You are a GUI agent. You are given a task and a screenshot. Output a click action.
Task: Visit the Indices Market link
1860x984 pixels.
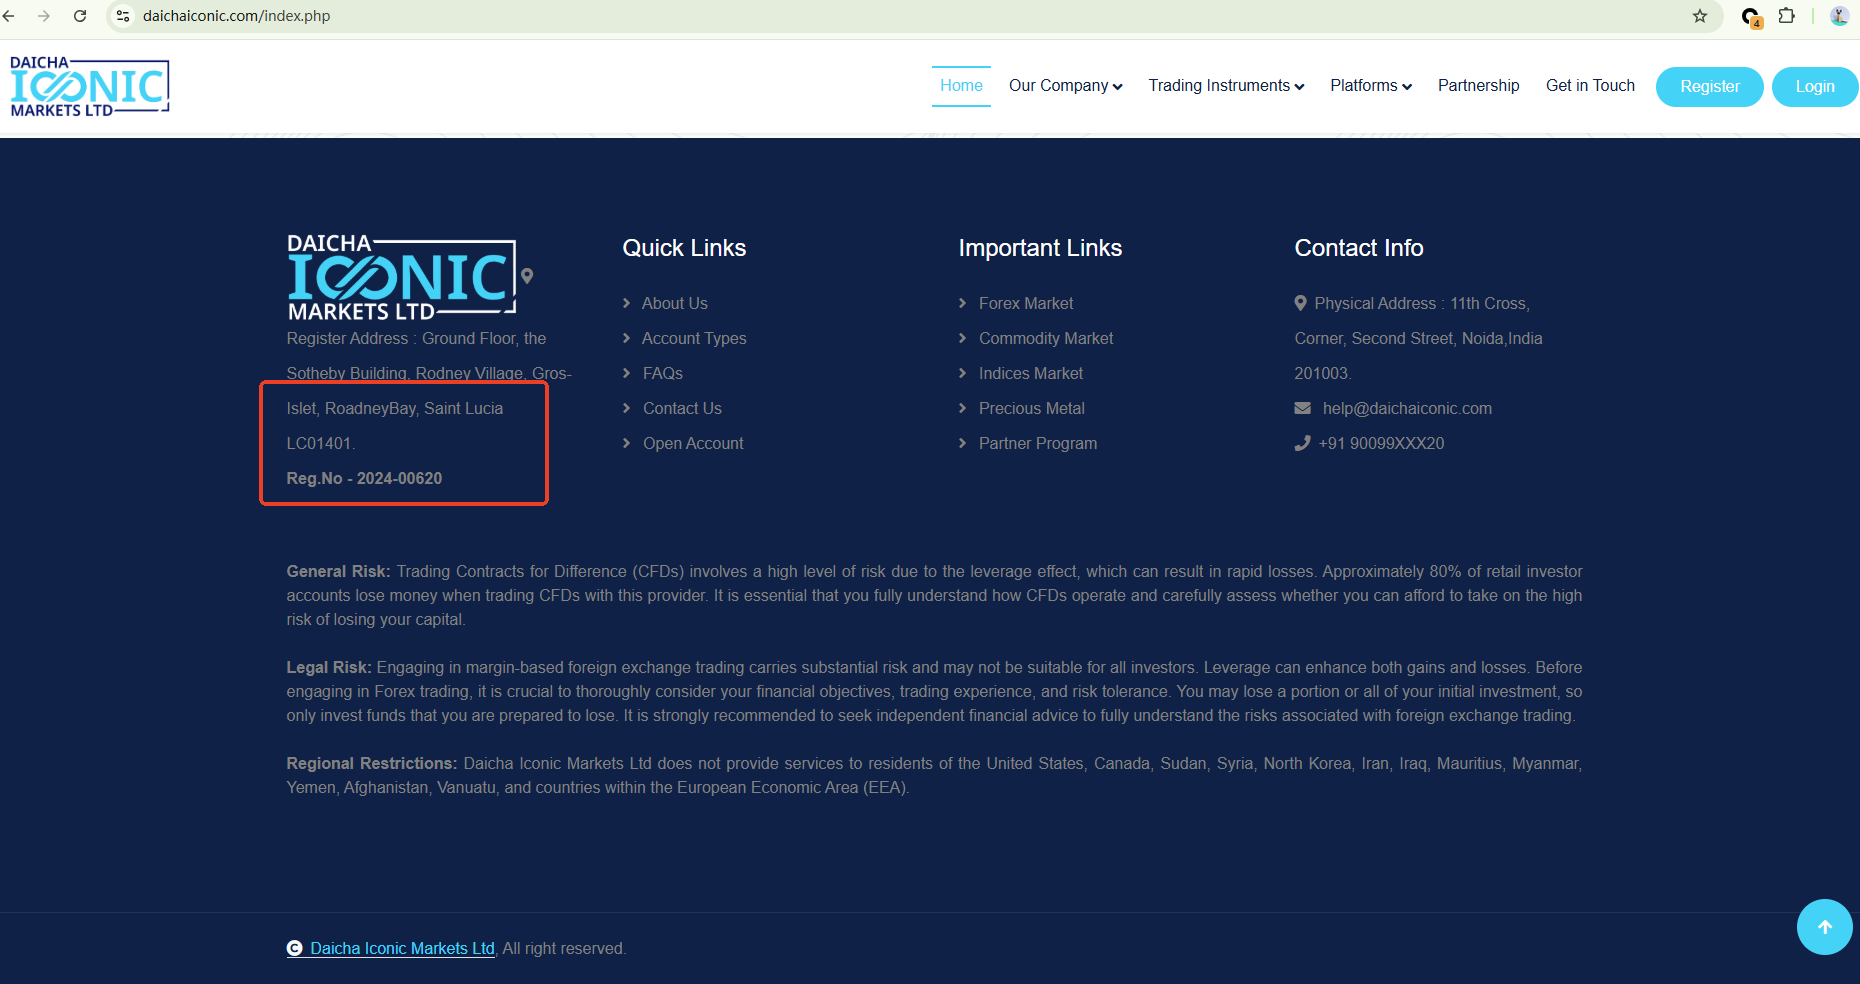(x=1031, y=373)
